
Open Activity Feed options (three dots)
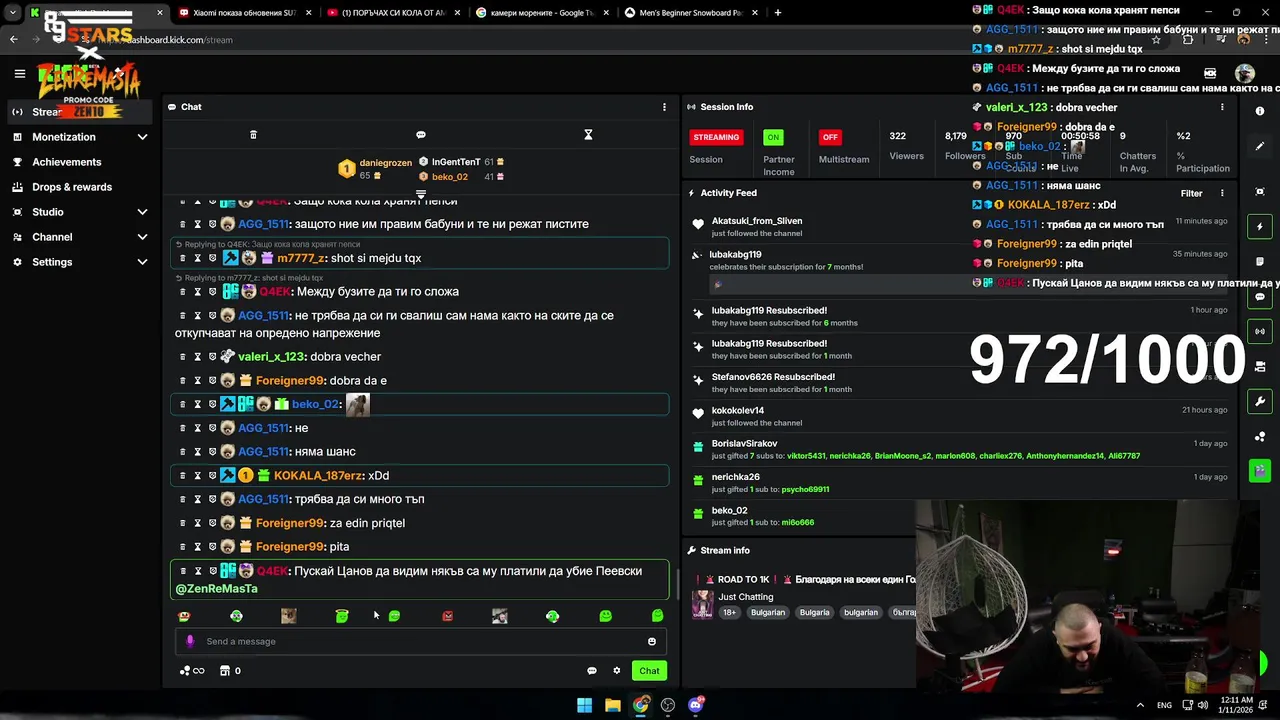(x=1222, y=193)
